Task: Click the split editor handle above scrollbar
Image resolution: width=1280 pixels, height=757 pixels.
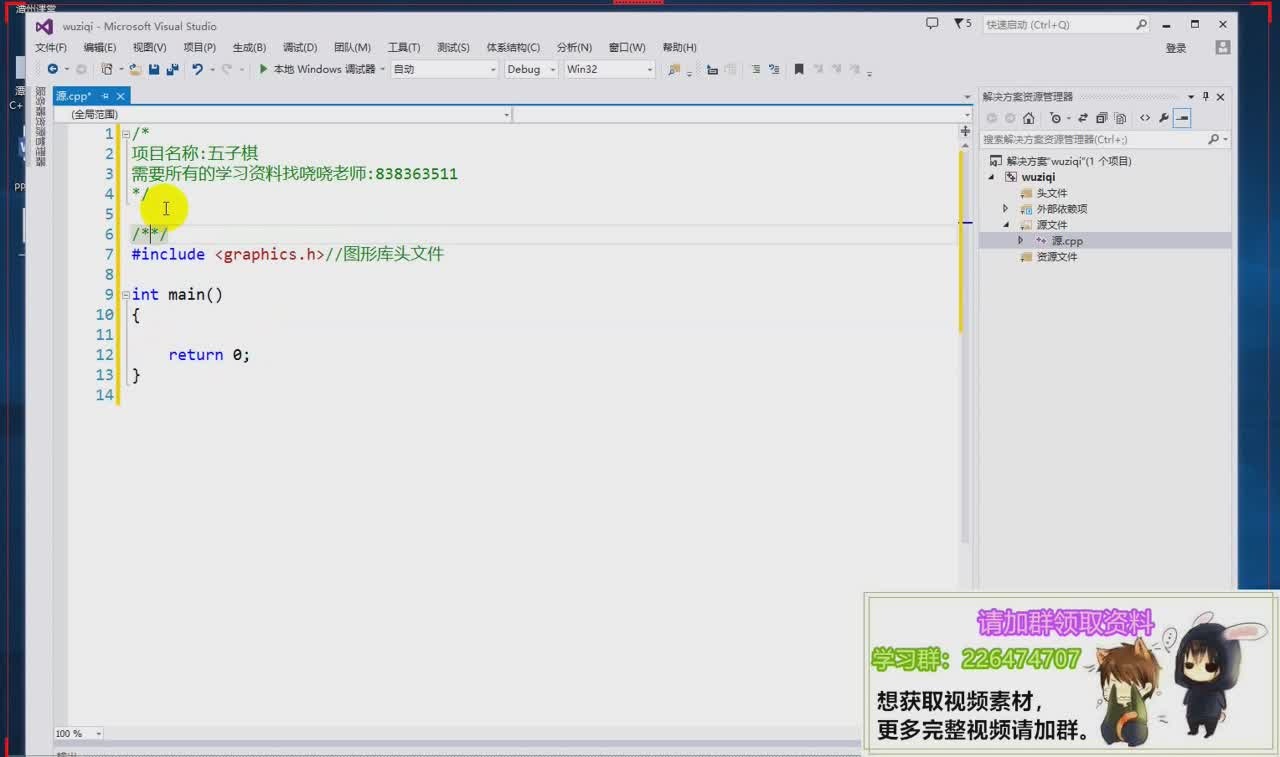Action: coord(965,131)
